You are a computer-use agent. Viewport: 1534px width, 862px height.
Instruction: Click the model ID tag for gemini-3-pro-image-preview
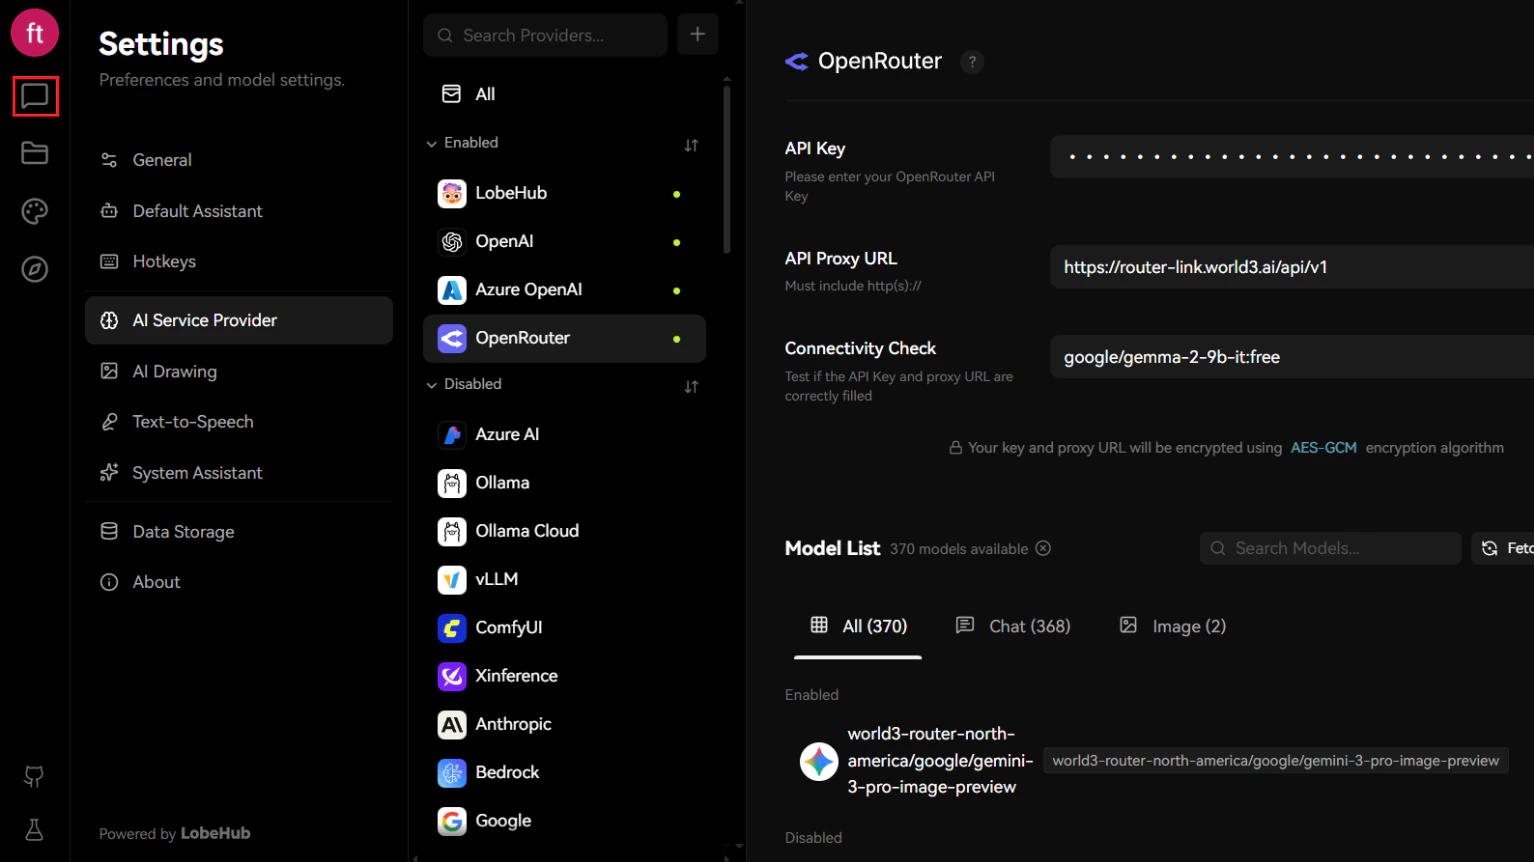[x=1275, y=761]
